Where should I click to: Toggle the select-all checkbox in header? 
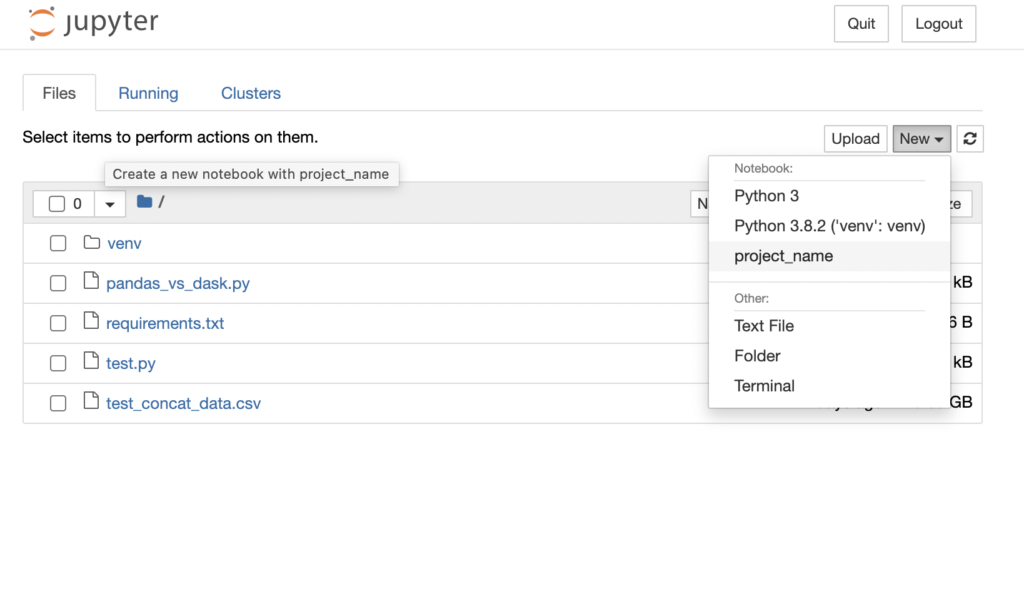click(55, 204)
